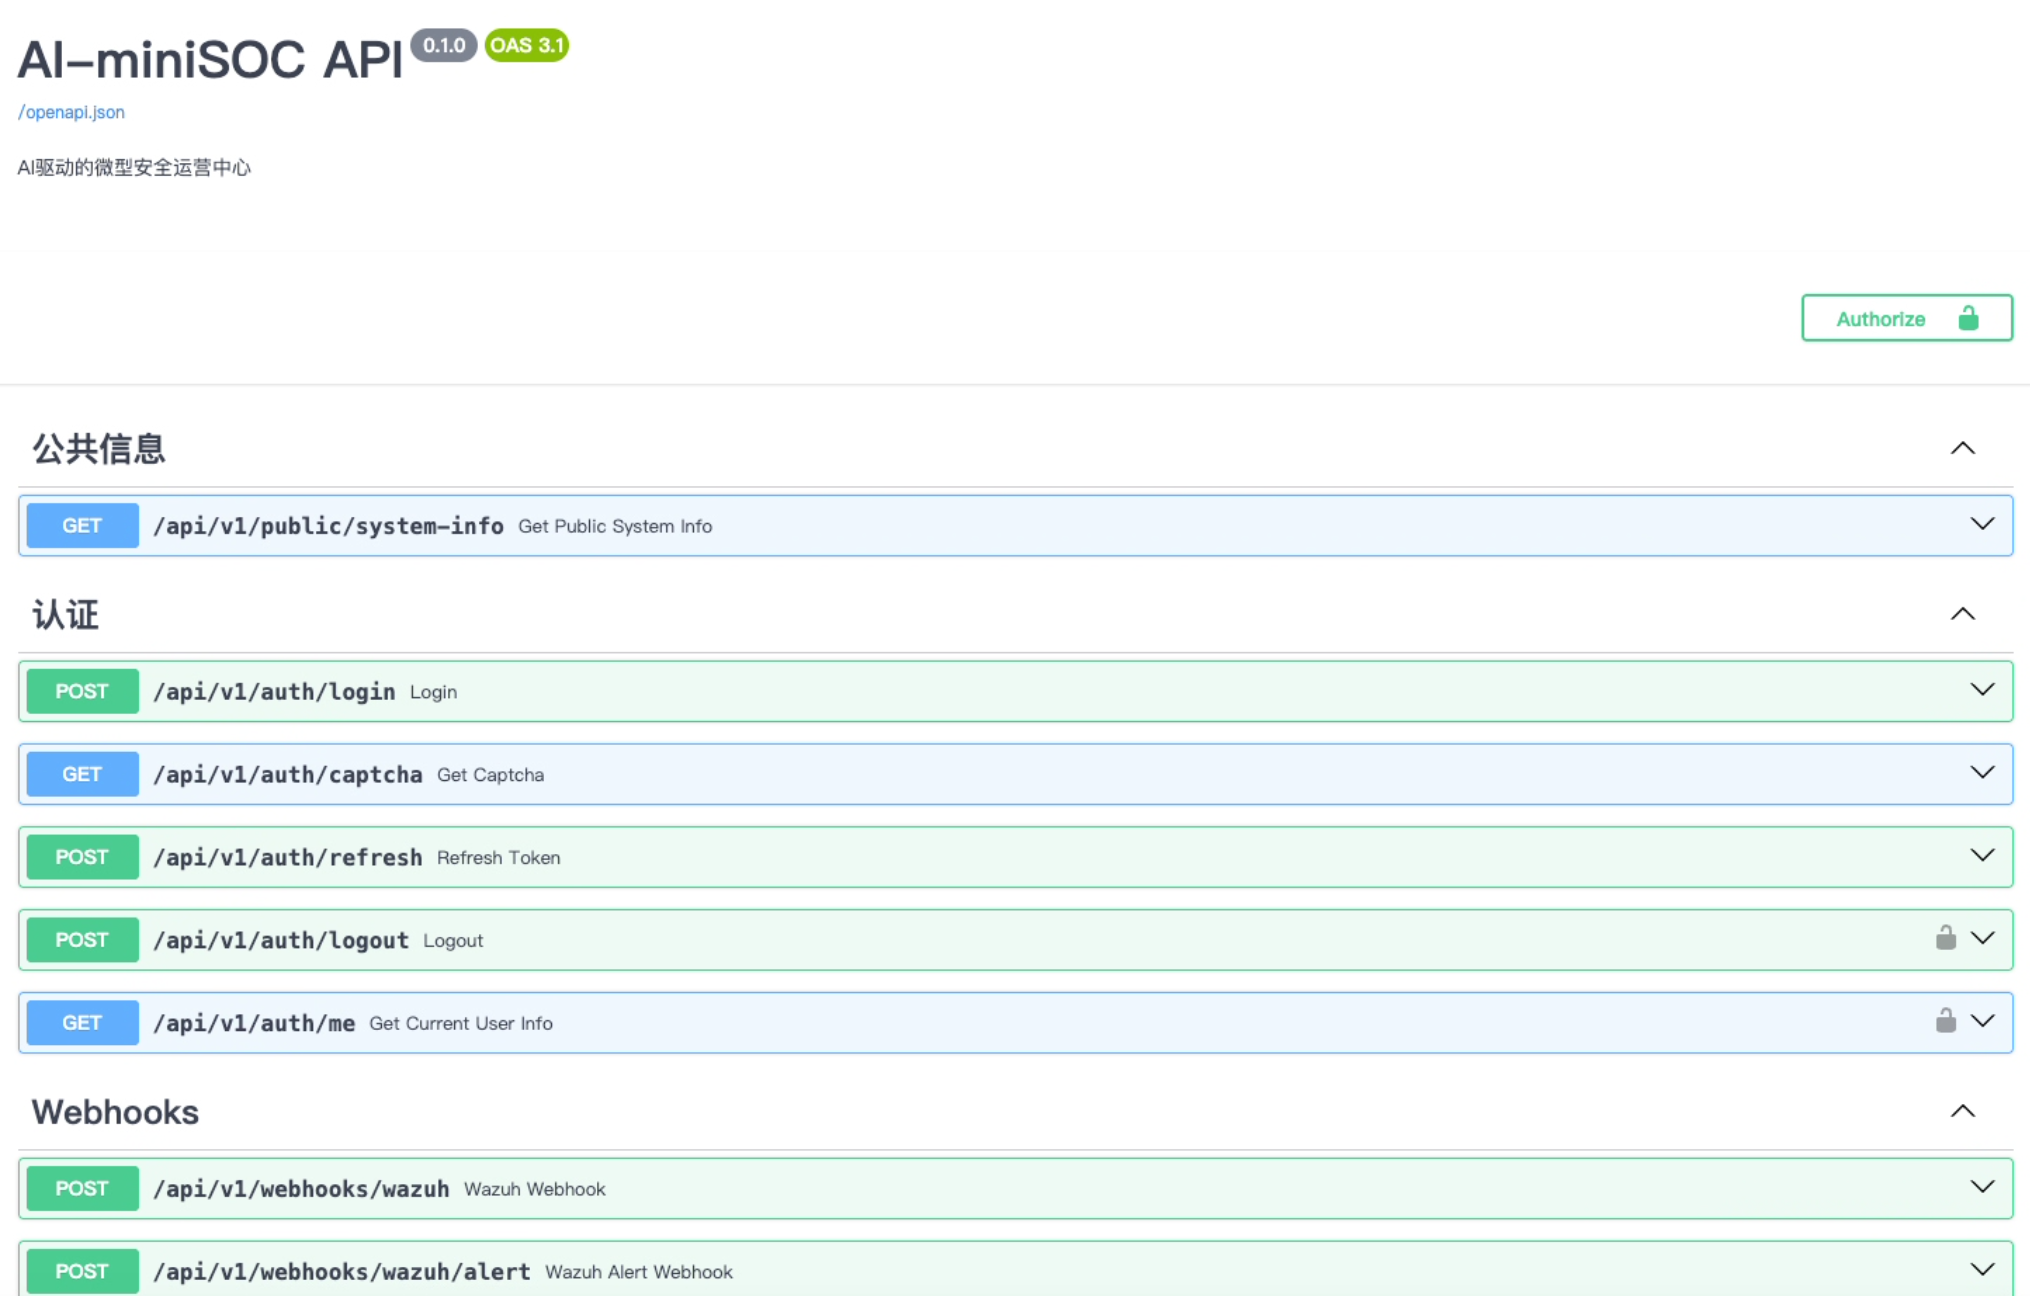Image resolution: width=2030 pixels, height=1296 pixels.
Task: Expand the Get Captcha endpoint chevron
Action: [x=1982, y=773]
